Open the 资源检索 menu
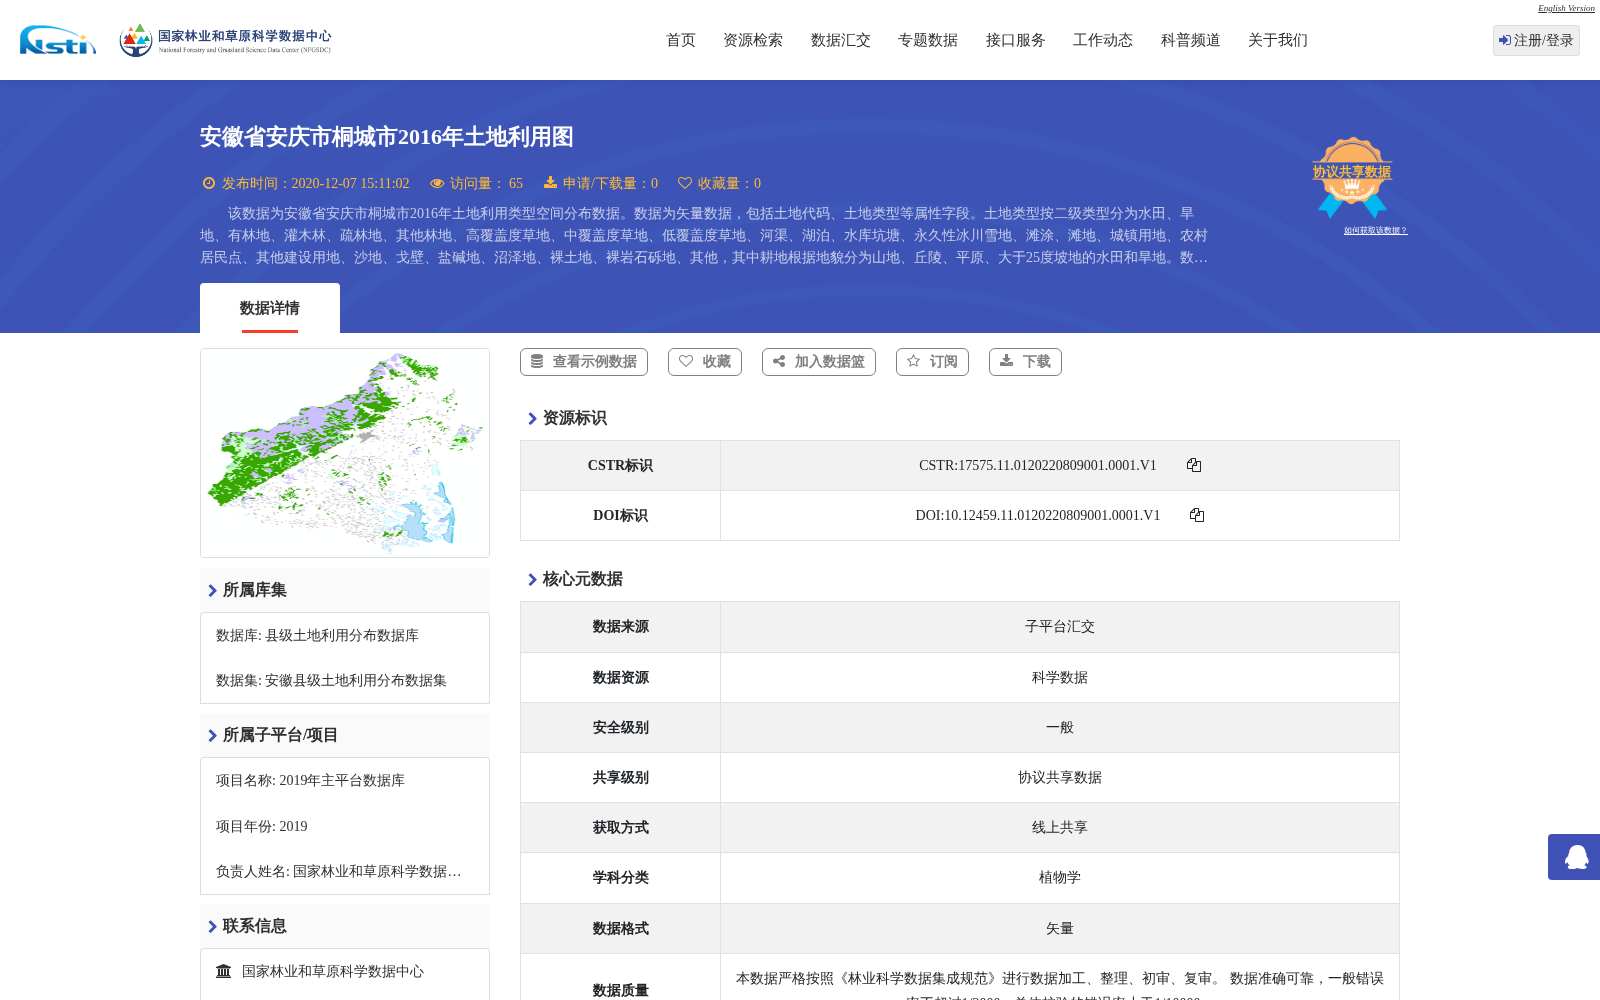This screenshot has height=1000, width=1600. coord(753,40)
